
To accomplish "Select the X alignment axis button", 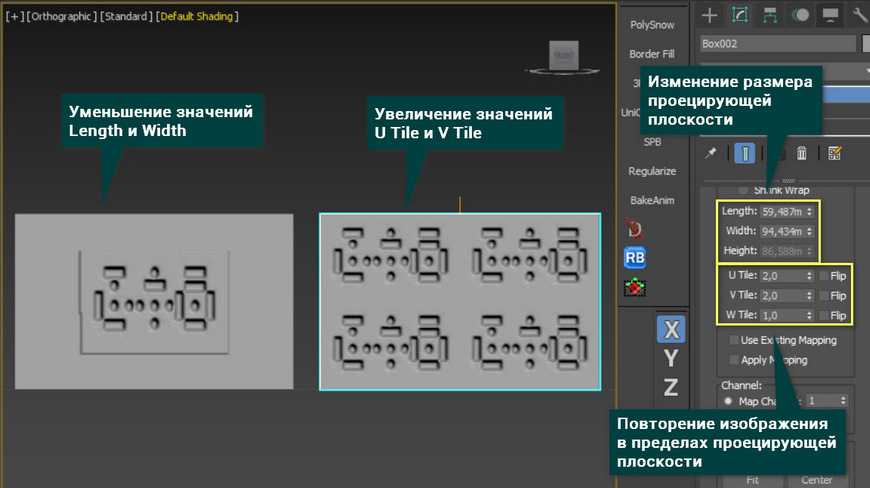I will coord(671,329).
